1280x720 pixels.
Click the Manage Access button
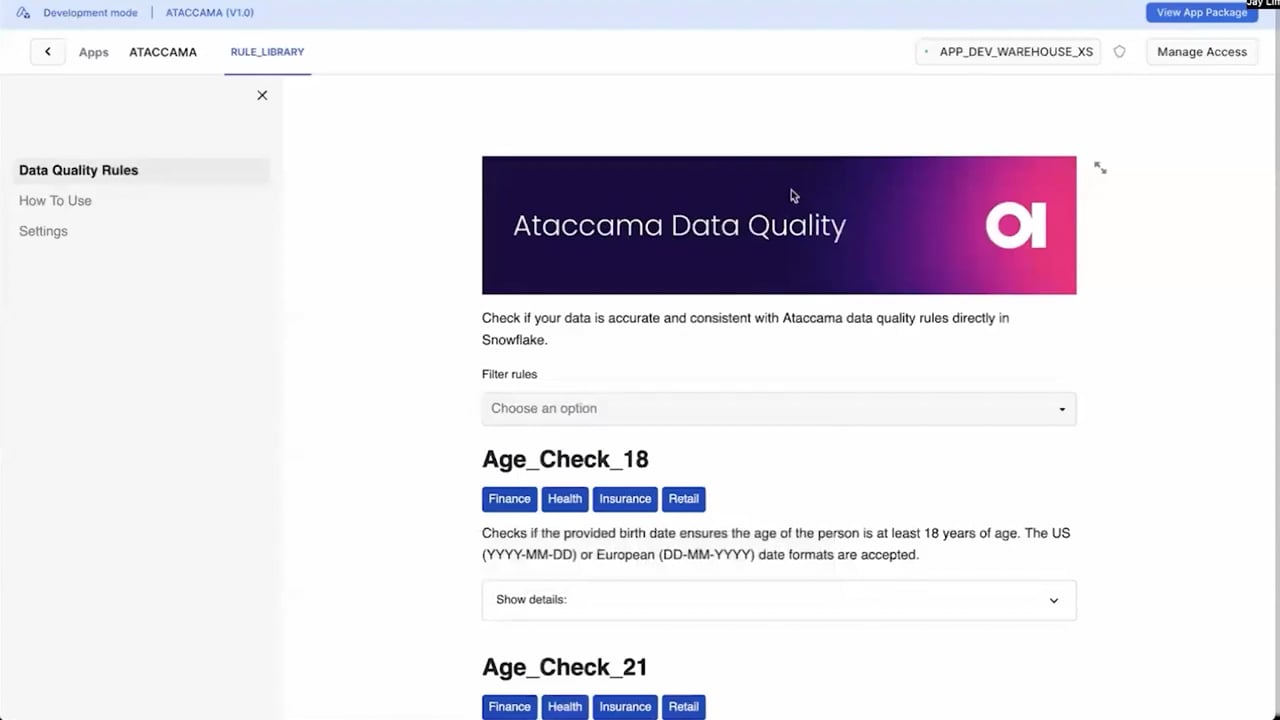pyautogui.click(x=1202, y=51)
